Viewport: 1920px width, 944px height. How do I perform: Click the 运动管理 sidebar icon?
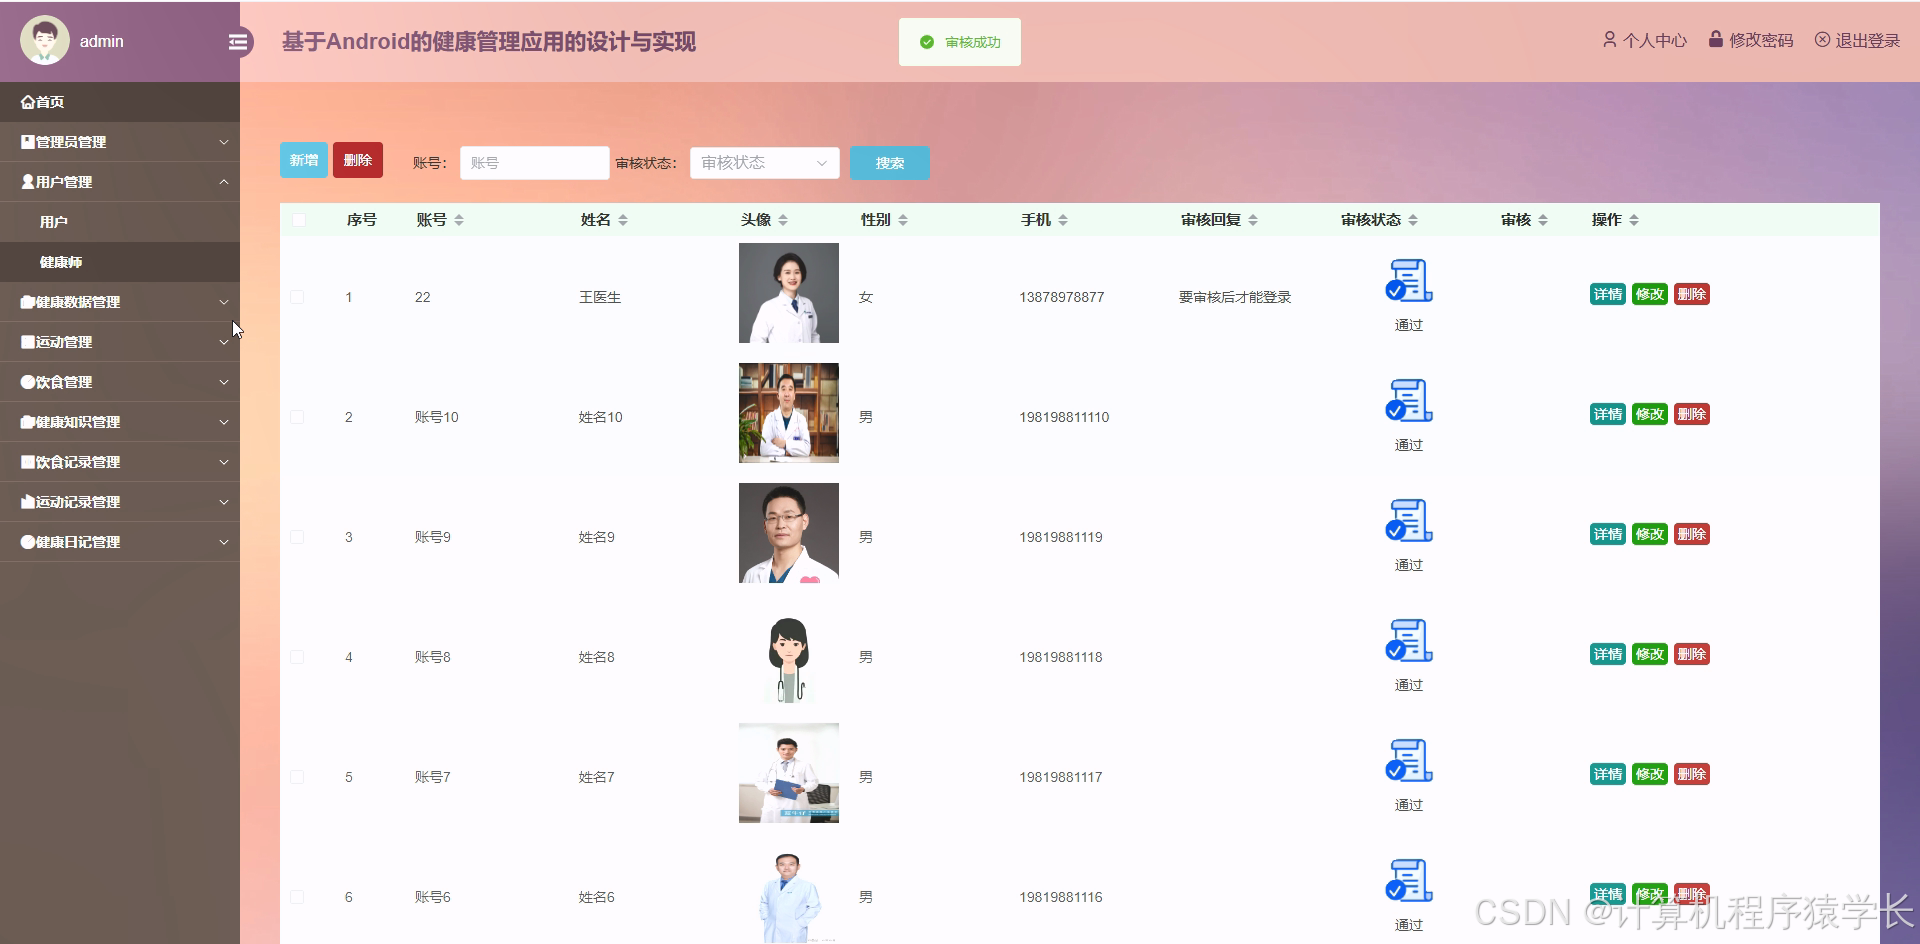pyautogui.click(x=27, y=341)
